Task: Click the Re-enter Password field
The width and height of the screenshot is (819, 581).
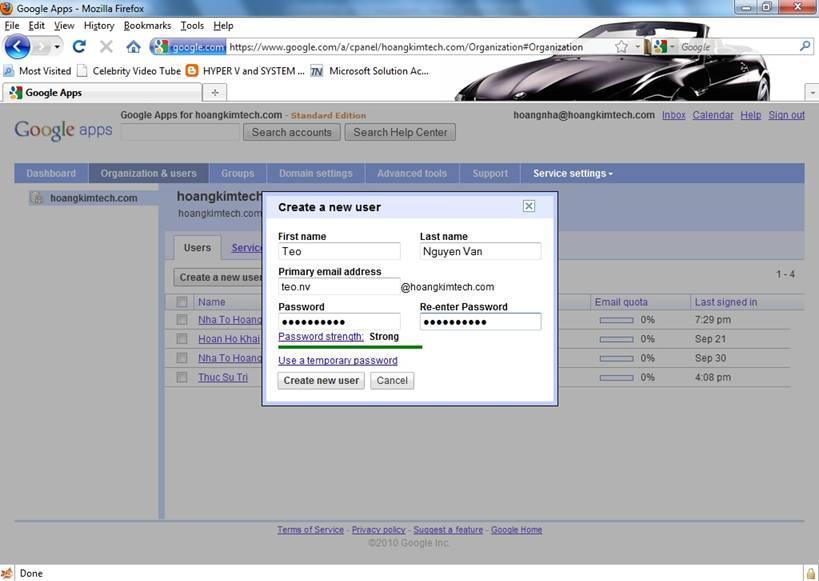Action: click(x=481, y=322)
